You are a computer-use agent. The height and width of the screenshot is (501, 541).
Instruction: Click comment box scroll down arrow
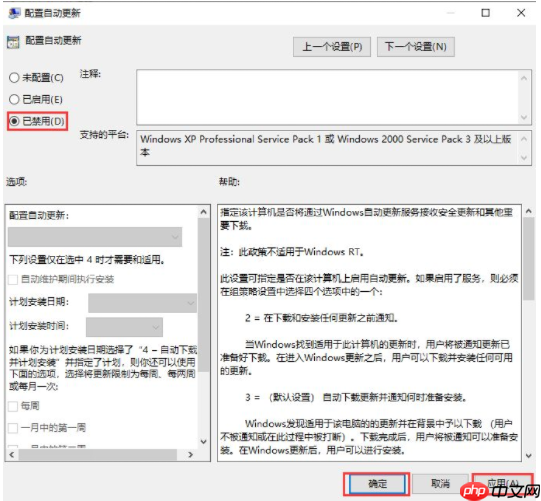coord(524,117)
